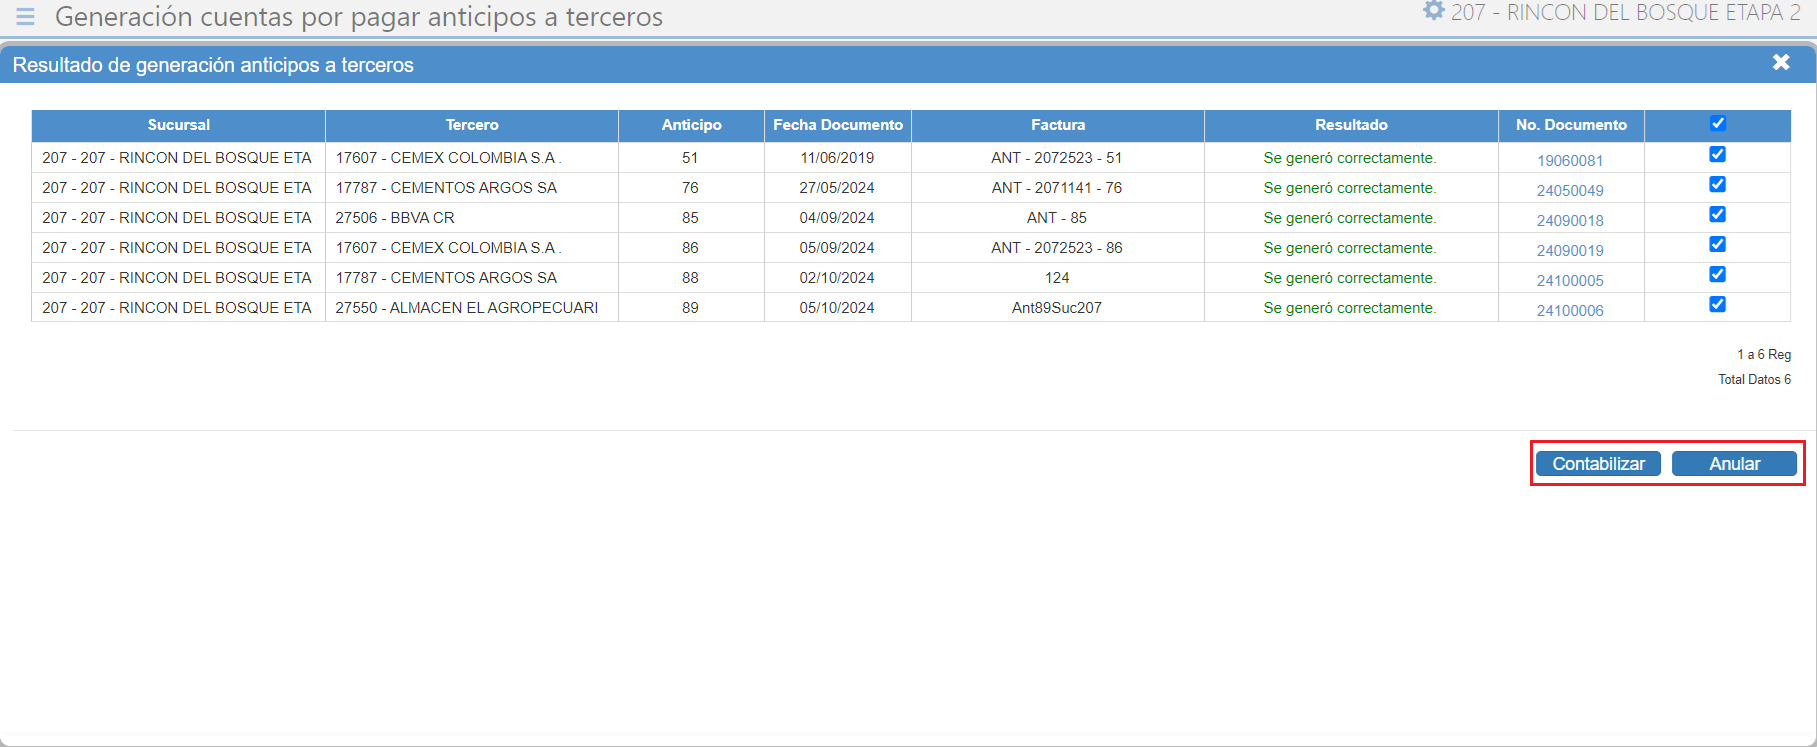
Task: Select tercero cell 27550 - ALMACEN EL AGROPECUARI
Action: (x=472, y=308)
